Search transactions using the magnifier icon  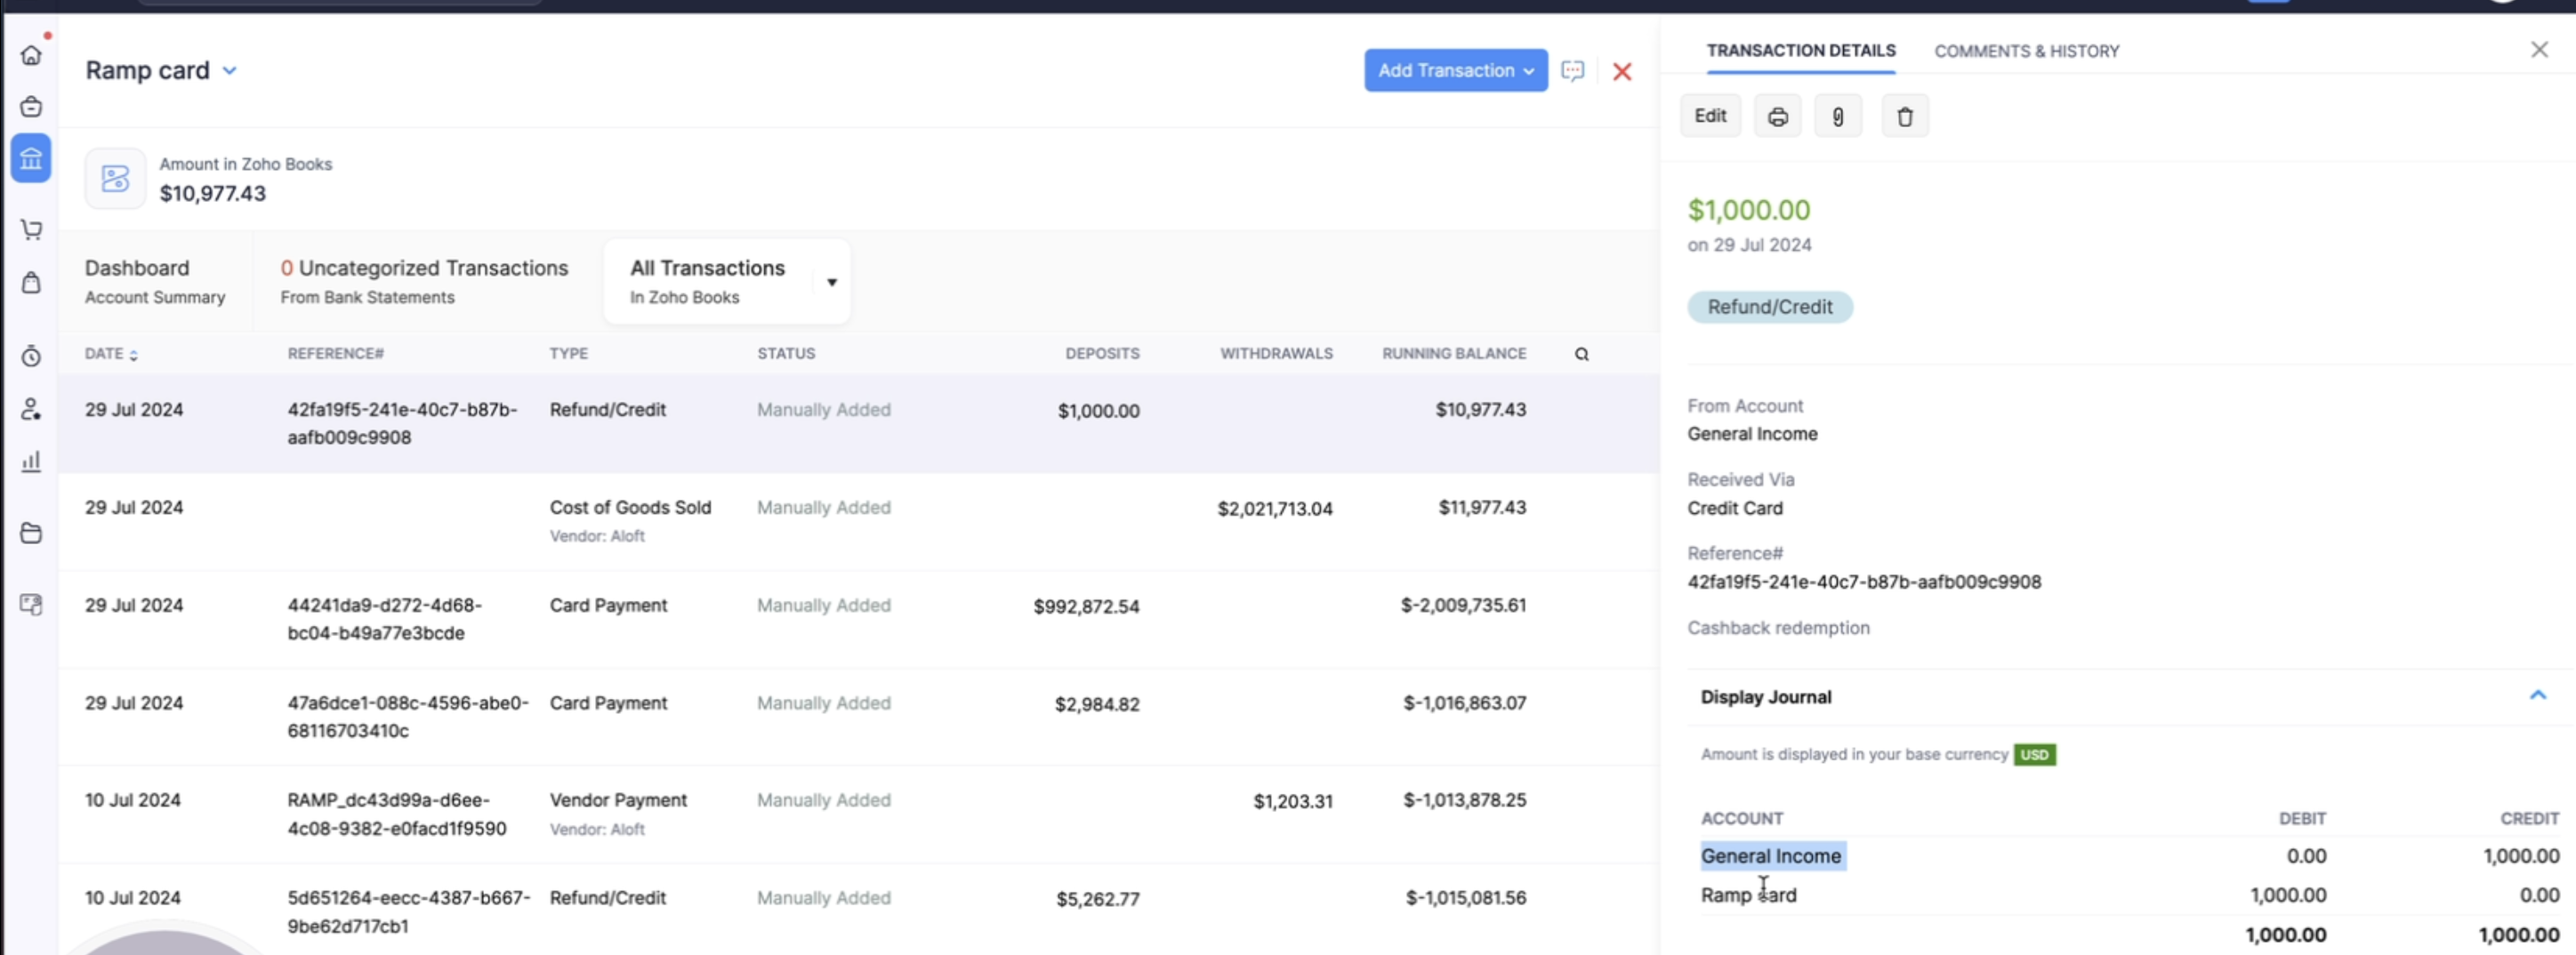(x=1581, y=354)
